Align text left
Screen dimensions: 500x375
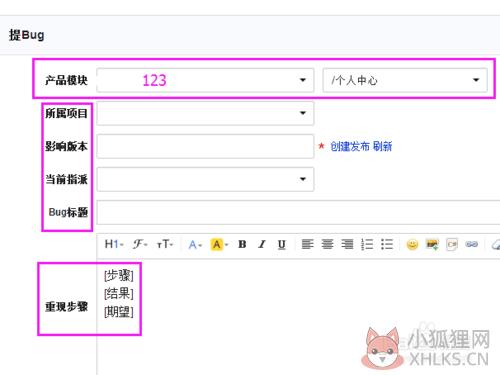tap(307, 244)
